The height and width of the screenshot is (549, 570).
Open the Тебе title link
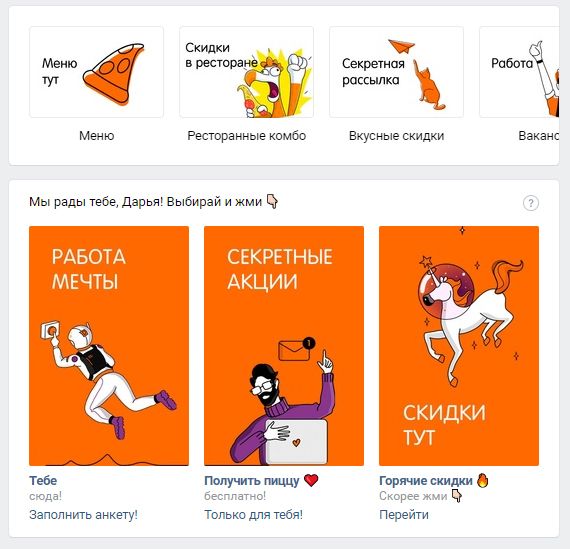[43, 481]
